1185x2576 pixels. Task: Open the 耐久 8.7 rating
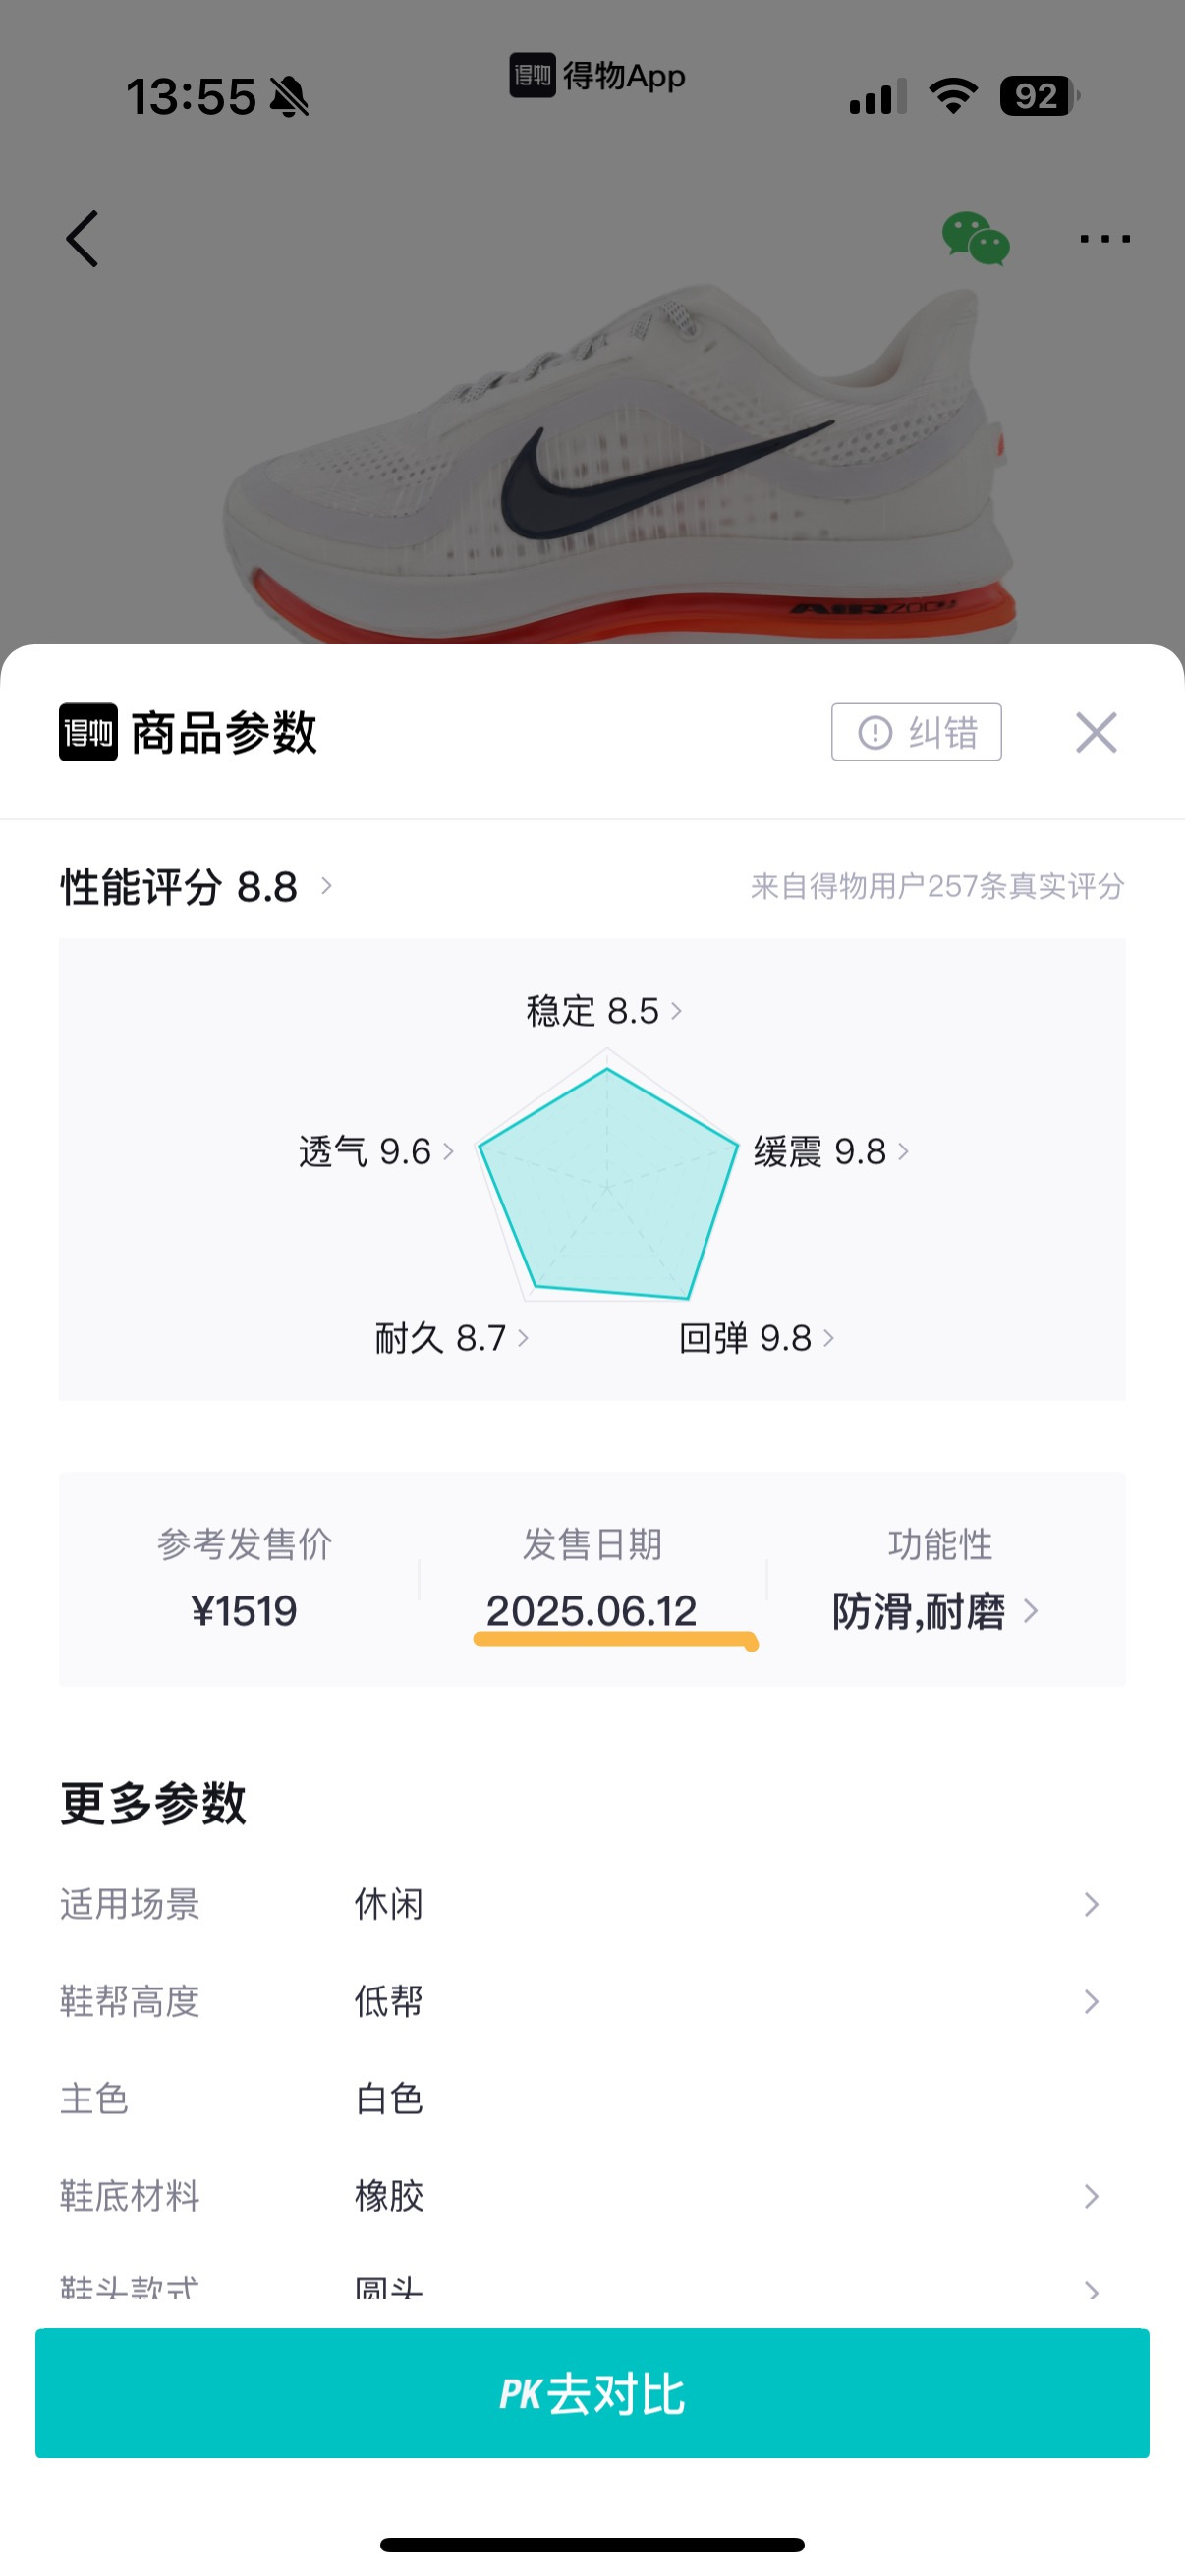(x=451, y=1338)
